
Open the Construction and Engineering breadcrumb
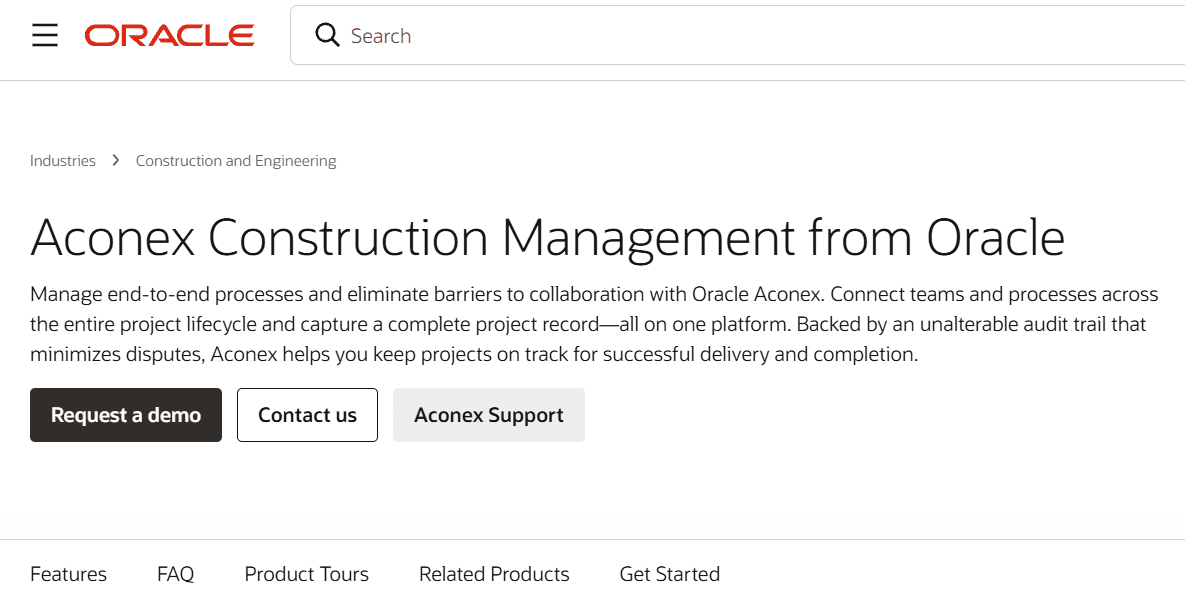[x=236, y=161]
